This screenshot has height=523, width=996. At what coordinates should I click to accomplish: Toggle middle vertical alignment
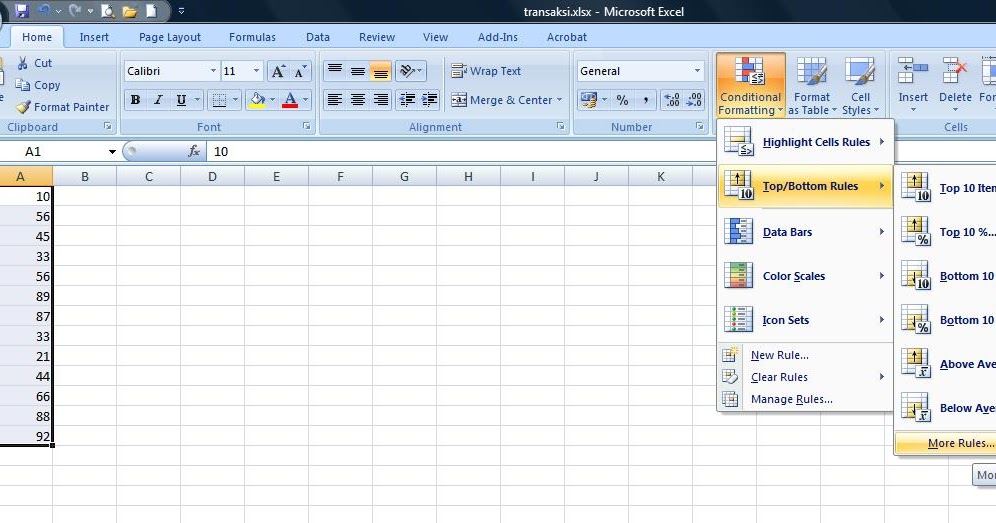tap(358, 71)
